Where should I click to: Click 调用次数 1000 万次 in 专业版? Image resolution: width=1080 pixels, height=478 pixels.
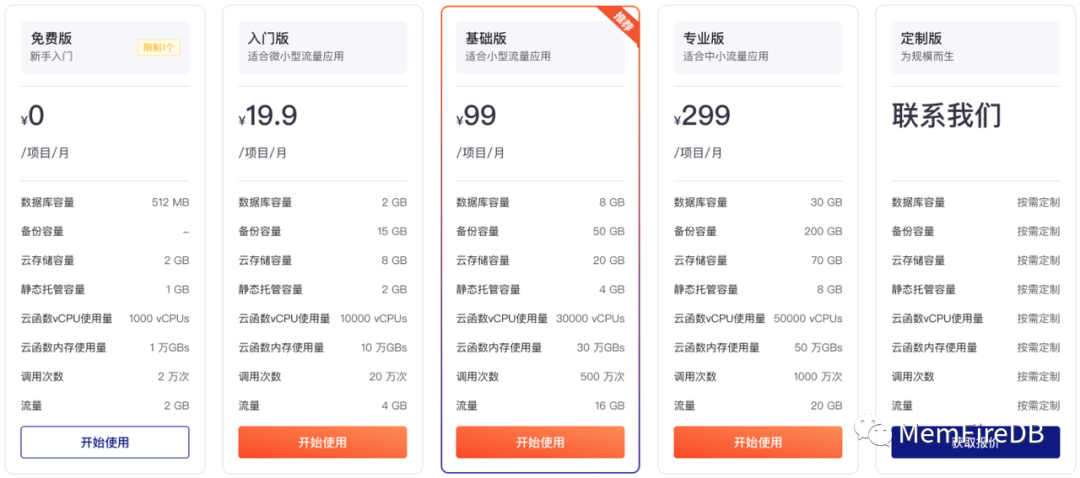pos(758,377)
